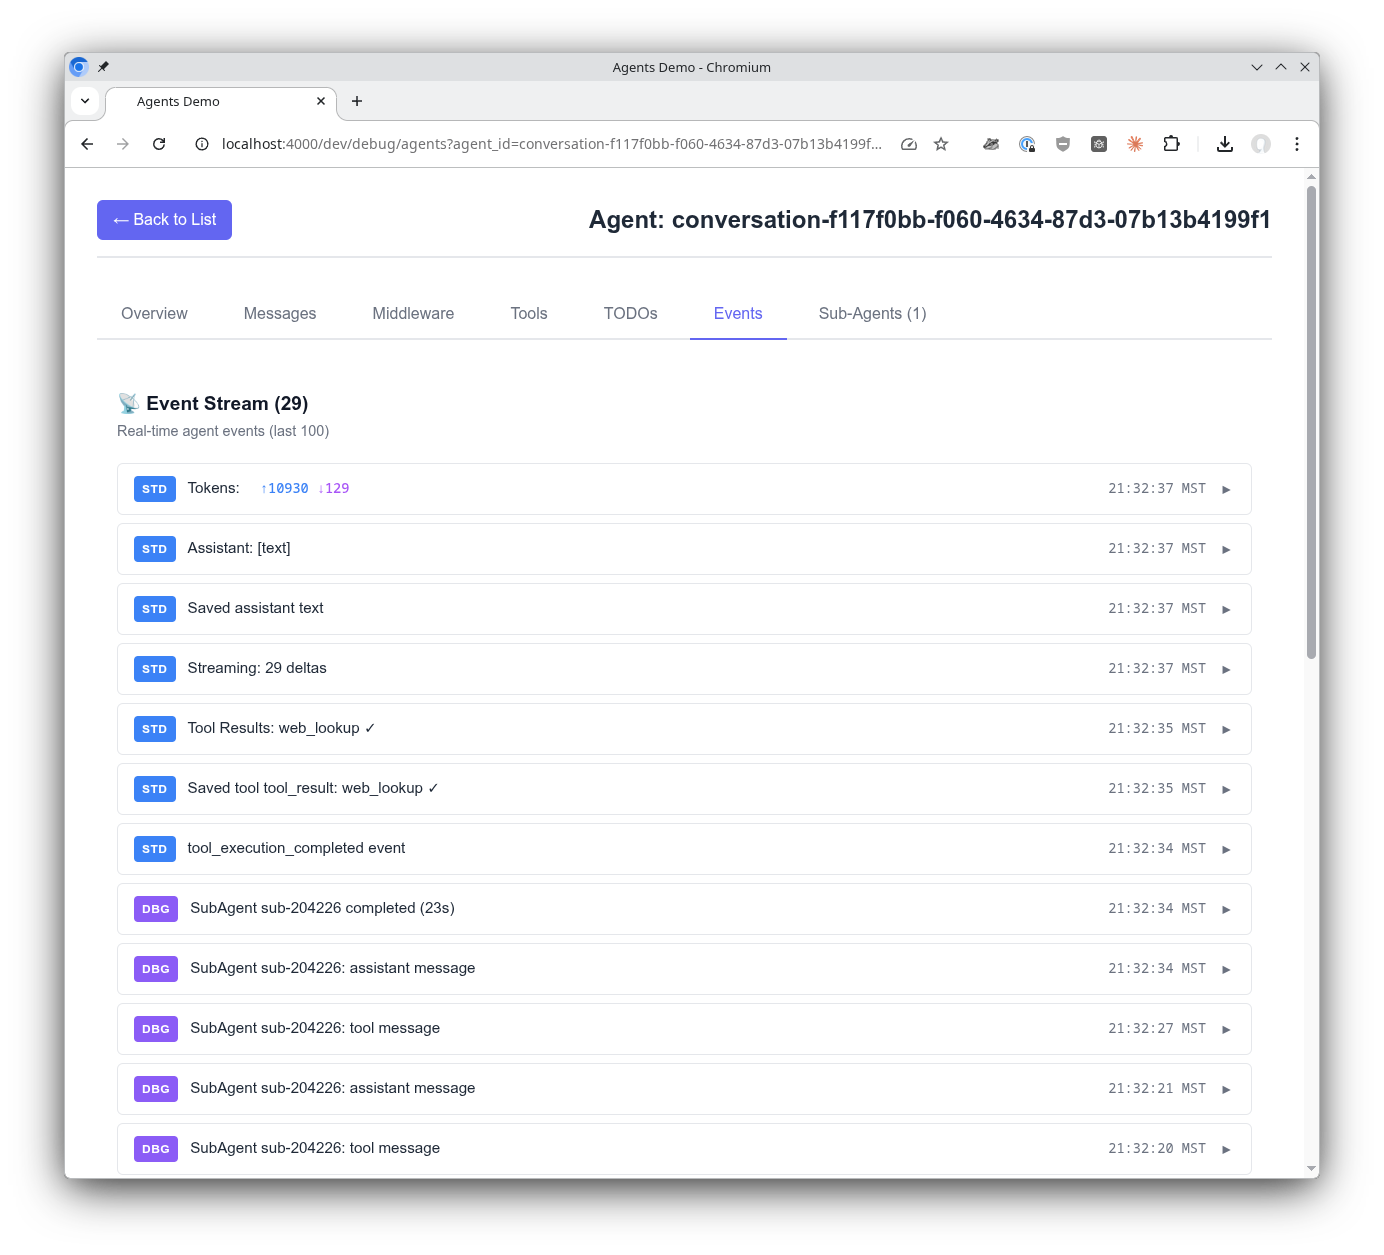View site information via the address bar icon

tap(200, 144)
